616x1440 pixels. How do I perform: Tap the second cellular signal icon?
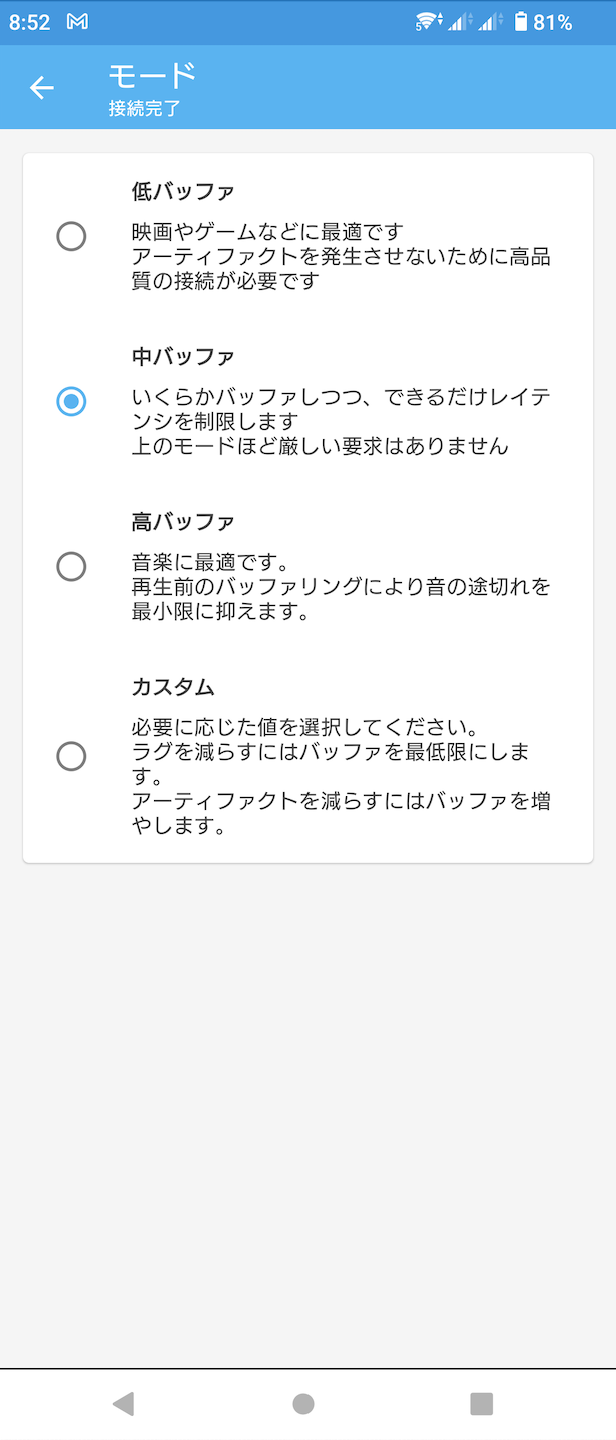[490, 22]
